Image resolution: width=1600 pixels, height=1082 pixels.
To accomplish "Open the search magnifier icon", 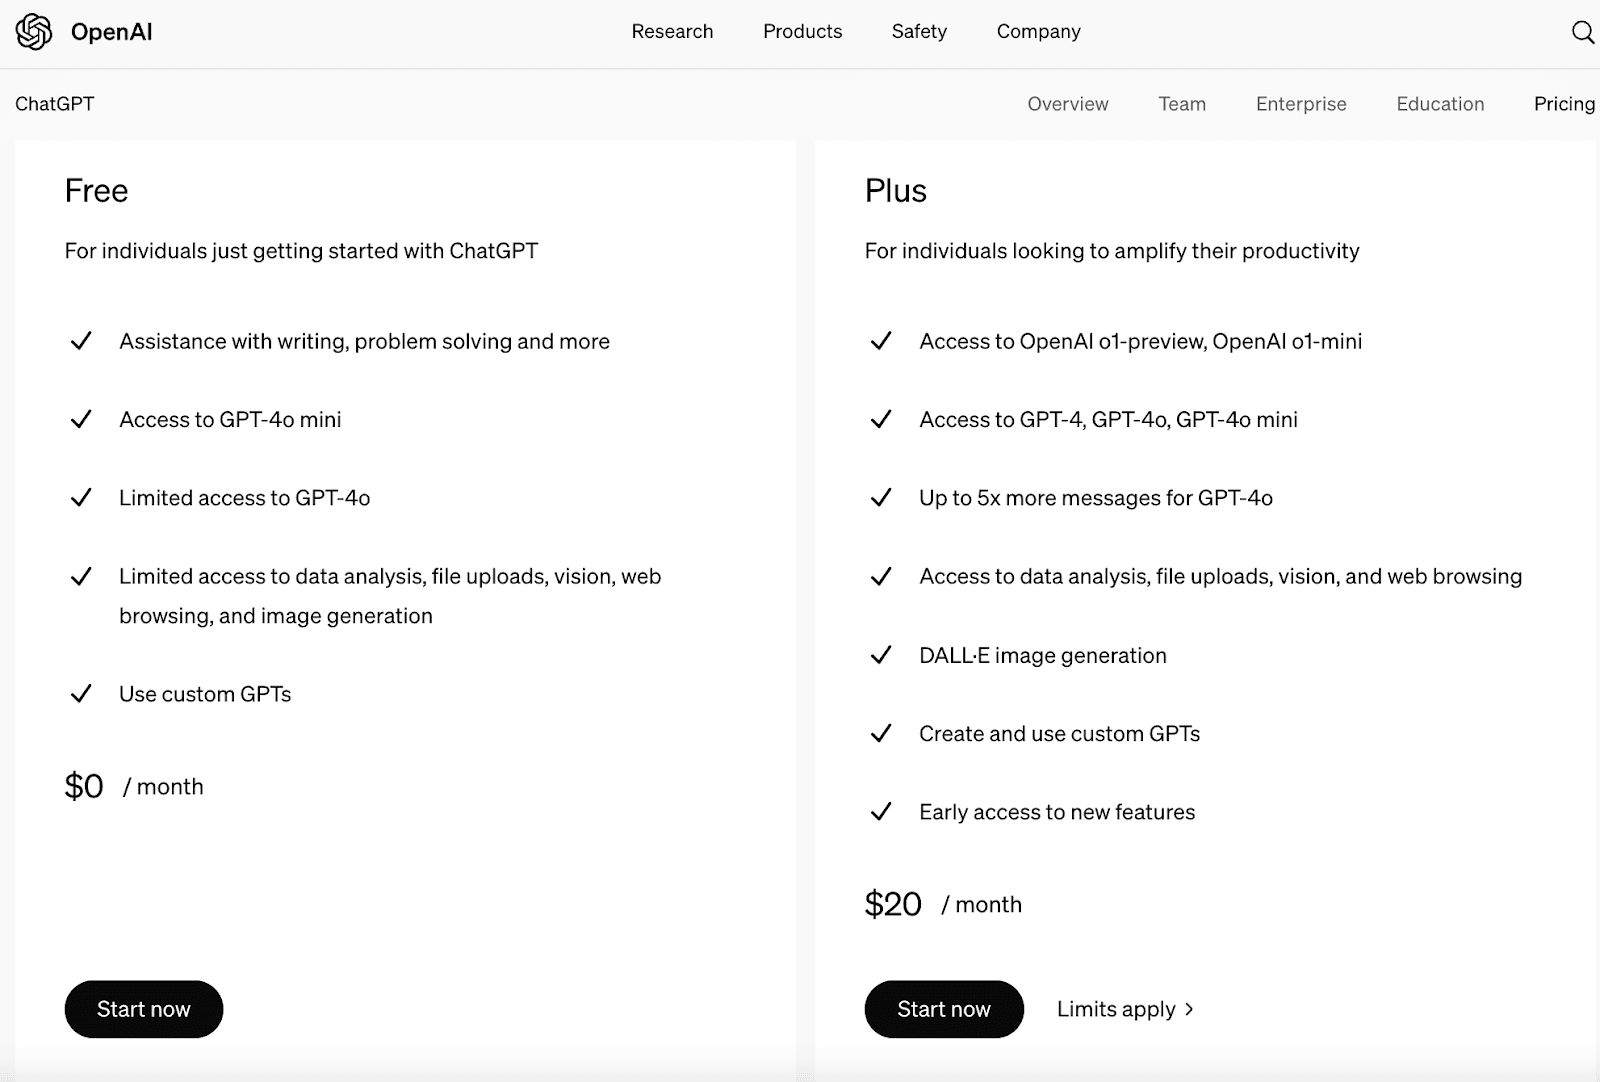I will [1582, 32].
